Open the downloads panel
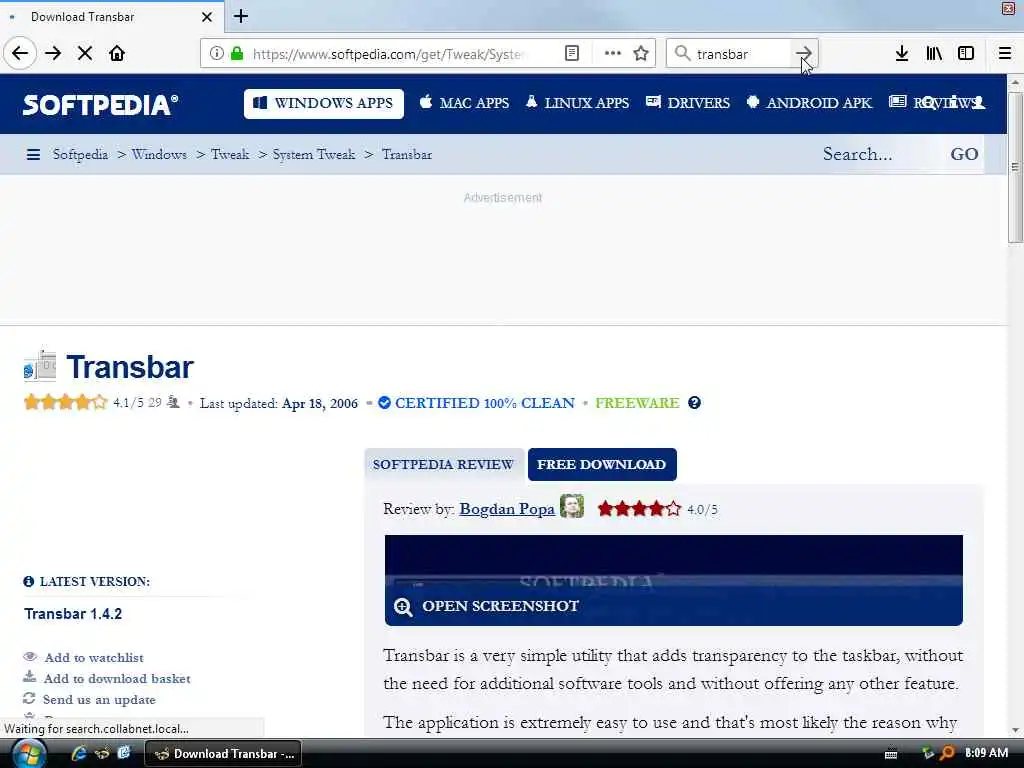Screen dimensions: 1024x768 902,54
